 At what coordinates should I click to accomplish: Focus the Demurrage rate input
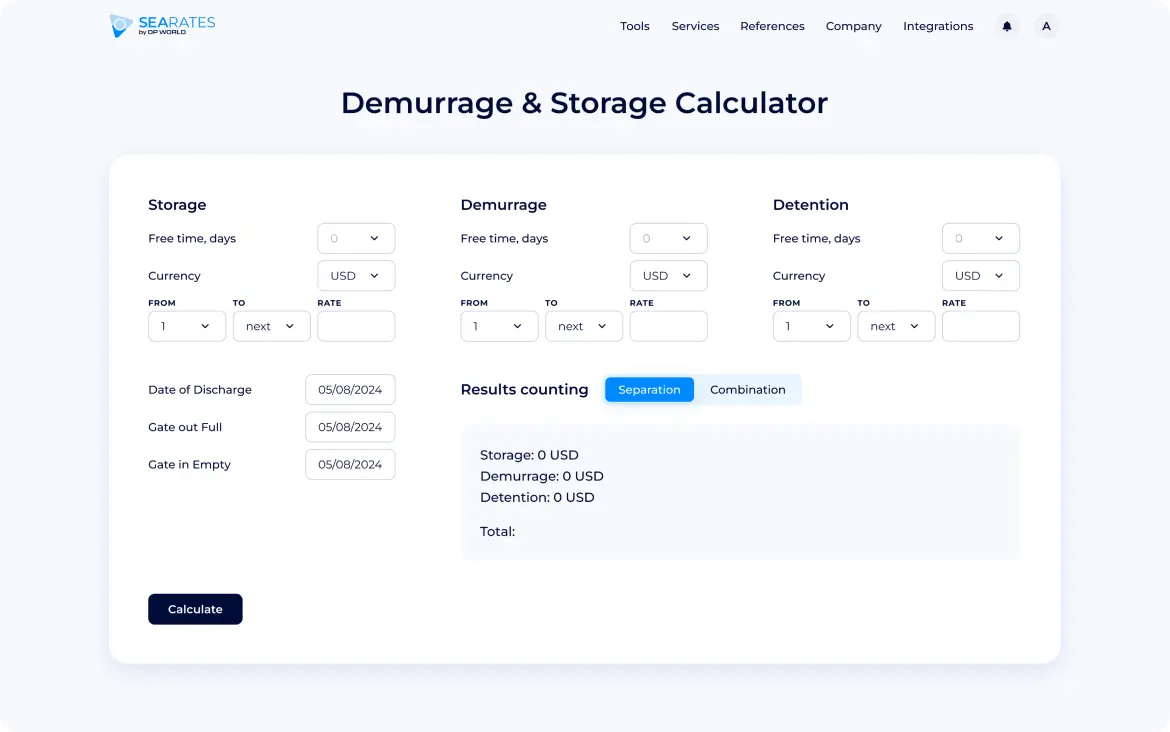point(668,327)
